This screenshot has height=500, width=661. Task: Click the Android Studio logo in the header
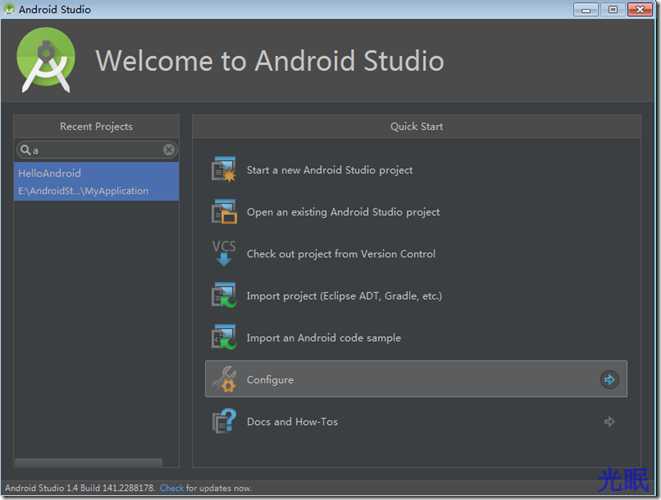click(46, 60)
